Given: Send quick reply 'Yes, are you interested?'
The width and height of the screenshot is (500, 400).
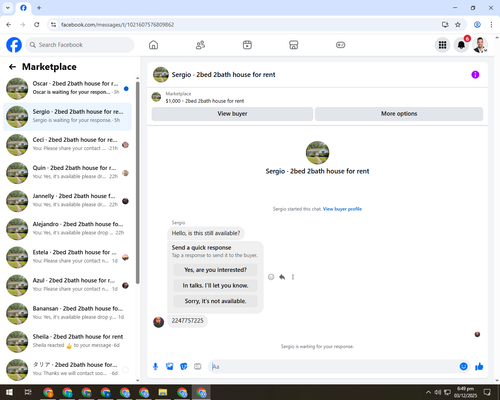Looking at the screenshot, I should point(215,270).
